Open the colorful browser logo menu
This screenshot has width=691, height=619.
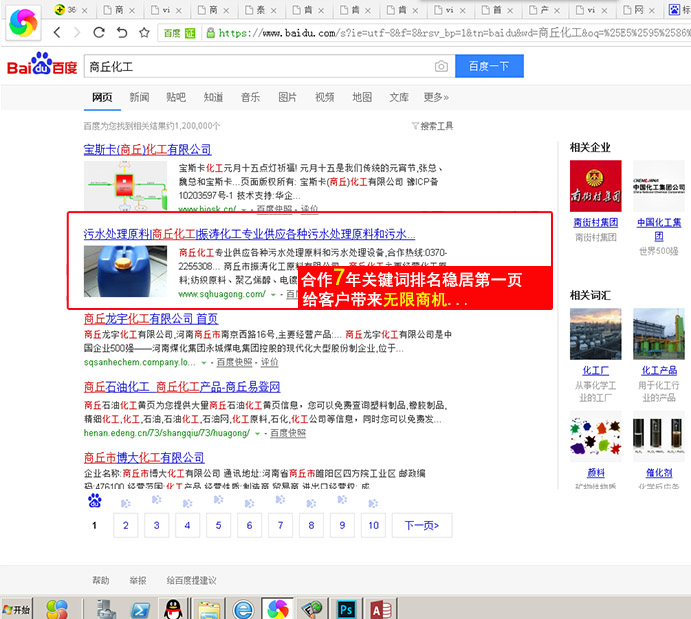coord(23,22)
